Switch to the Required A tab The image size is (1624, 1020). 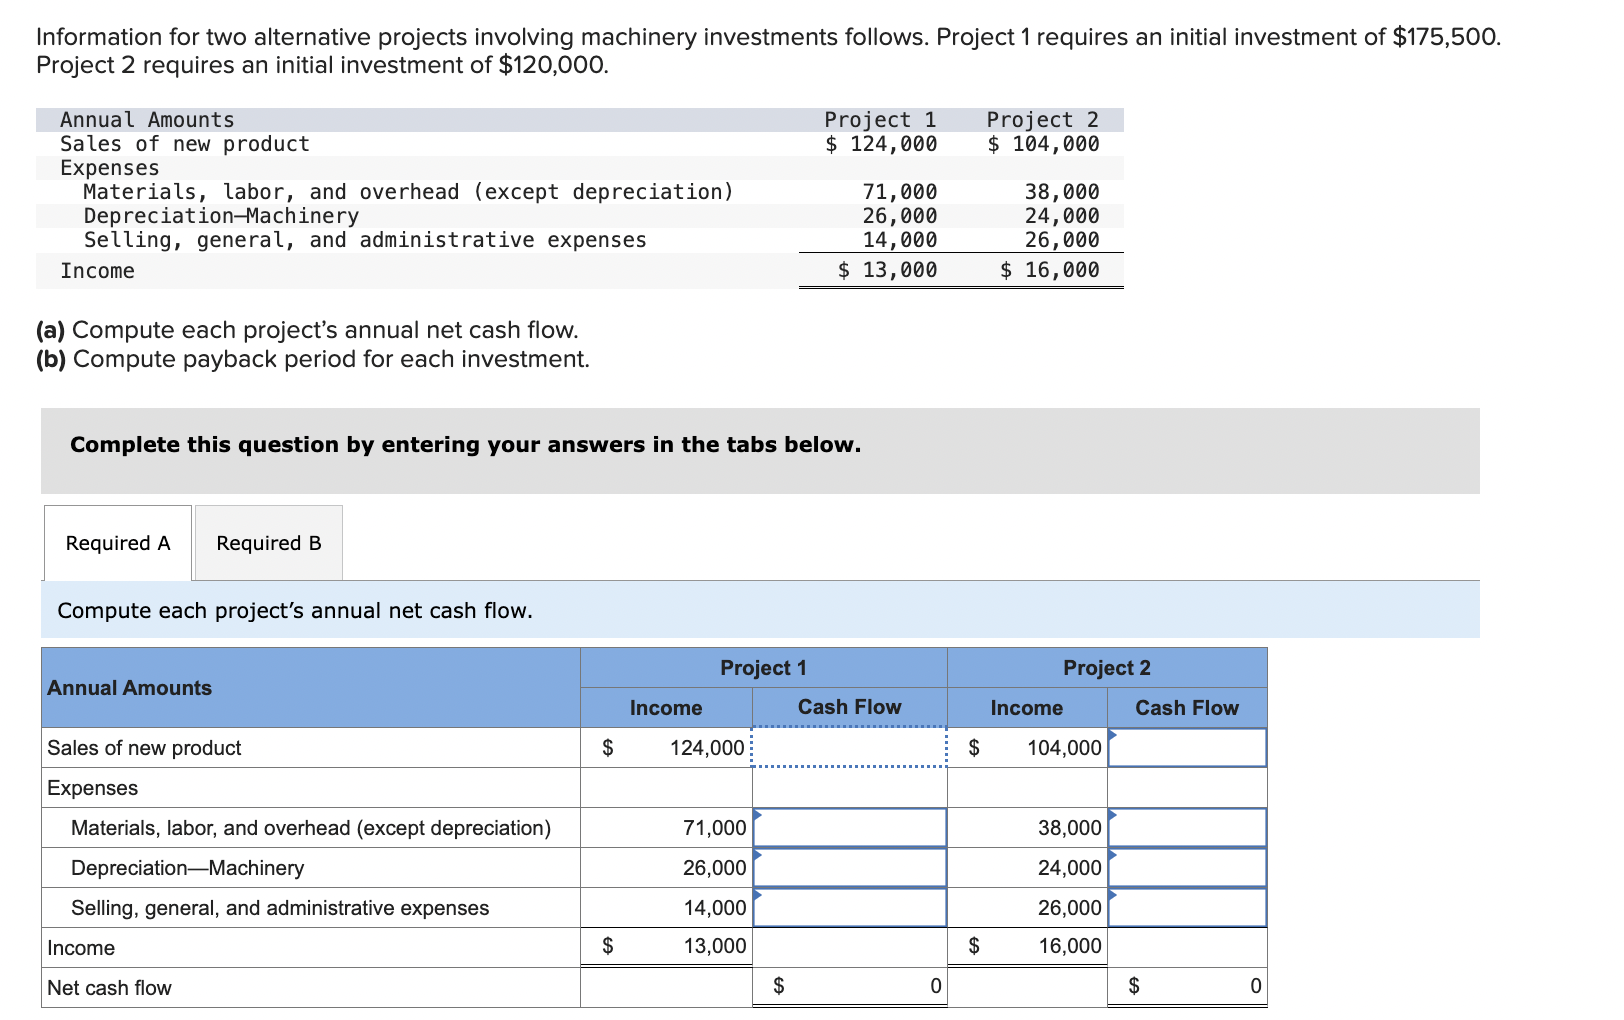tap(117, 542)
